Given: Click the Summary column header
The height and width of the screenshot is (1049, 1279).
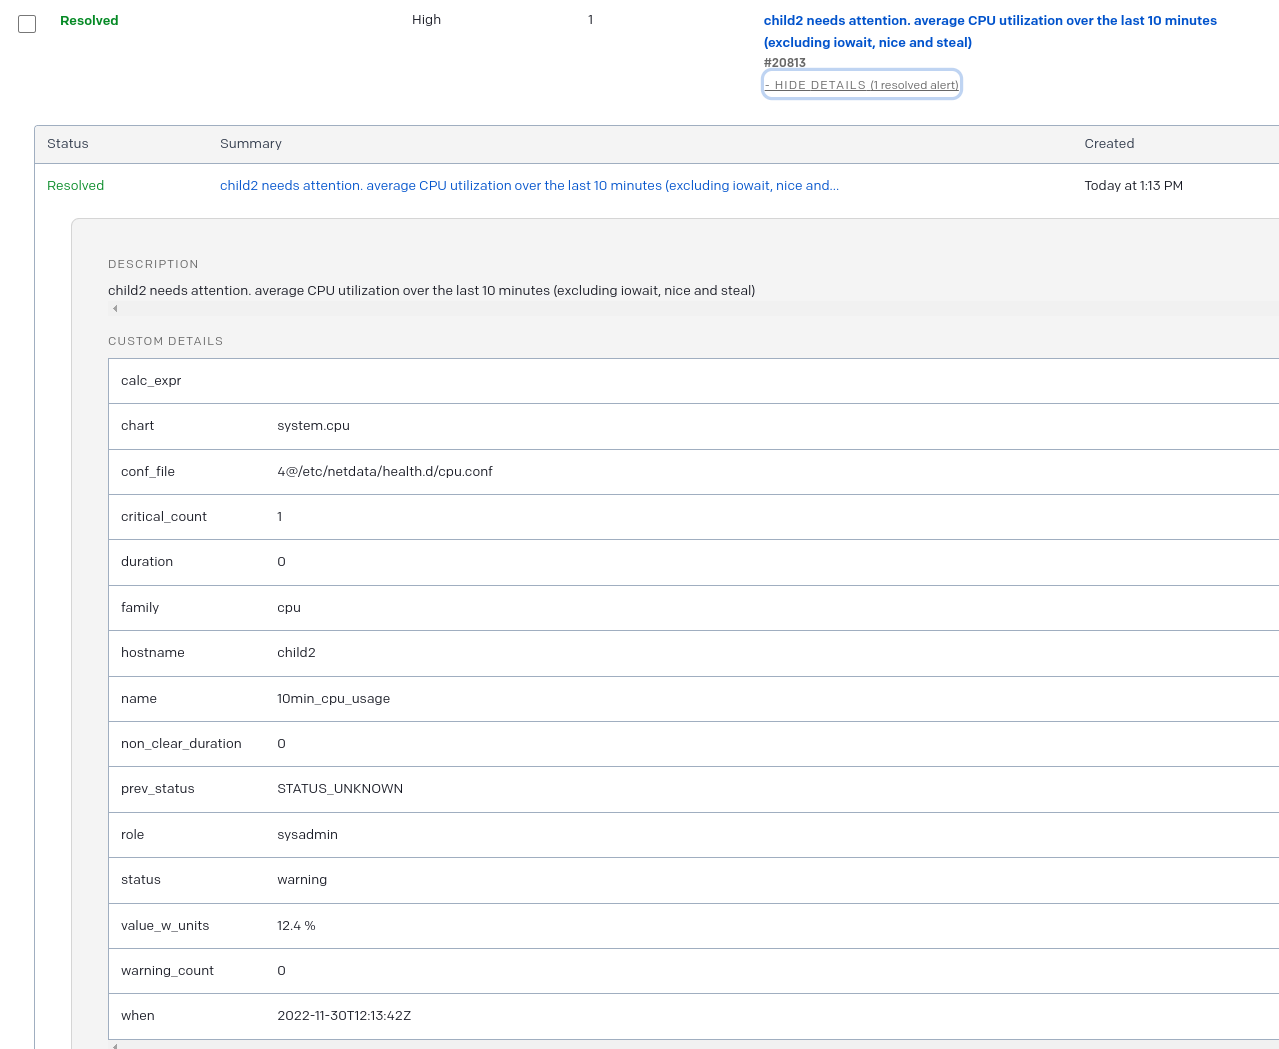Looking at the screenshot, I should 250,144.
